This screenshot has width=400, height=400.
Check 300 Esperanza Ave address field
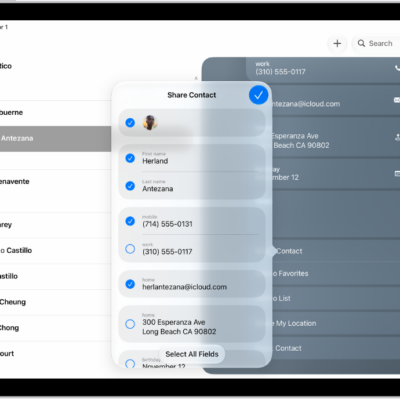click(x=130, y=324)
